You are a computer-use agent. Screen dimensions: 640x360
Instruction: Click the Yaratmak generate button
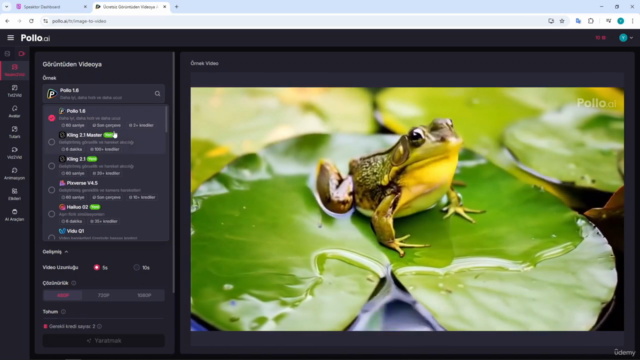click(x=104, y=340)
